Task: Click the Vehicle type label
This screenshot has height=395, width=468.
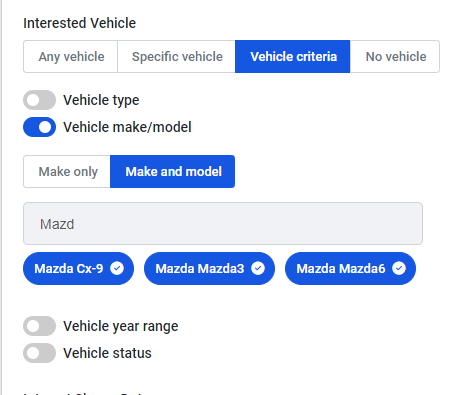Action: pos(101,100)
